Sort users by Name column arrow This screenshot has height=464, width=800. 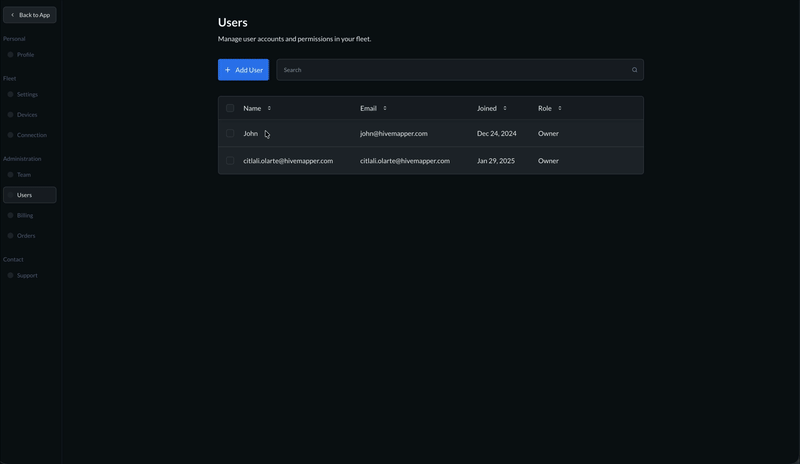coord(269,108)
